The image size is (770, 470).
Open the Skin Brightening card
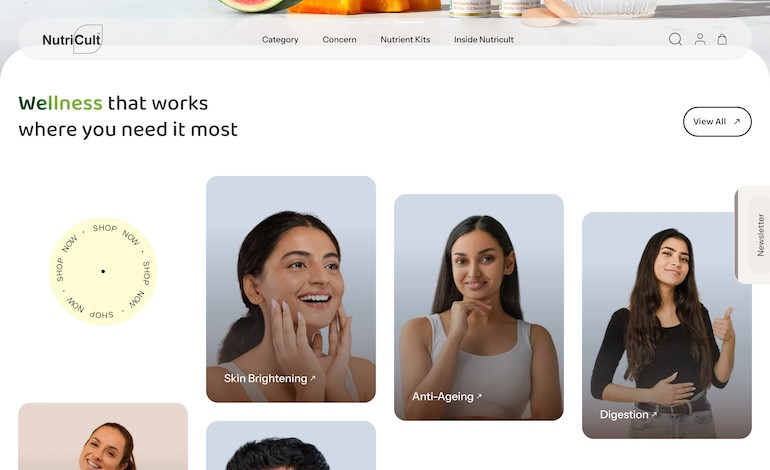[291, 289]
